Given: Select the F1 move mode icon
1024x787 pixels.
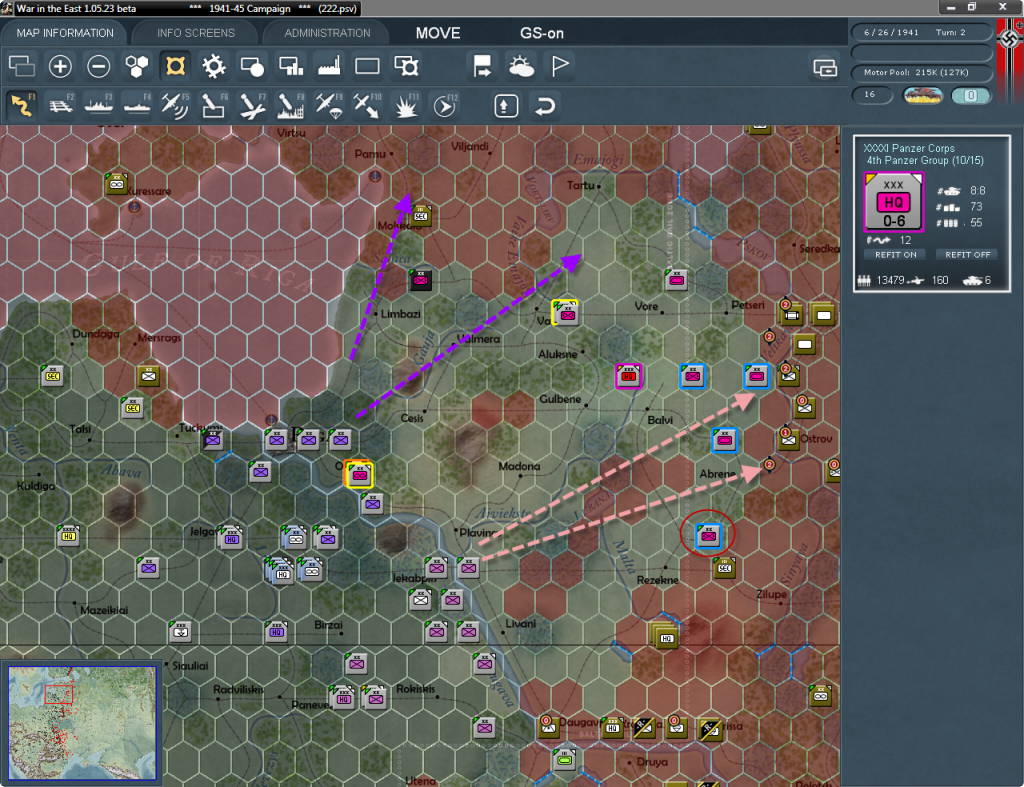Looking at the screenshot, I should [22, 105].
